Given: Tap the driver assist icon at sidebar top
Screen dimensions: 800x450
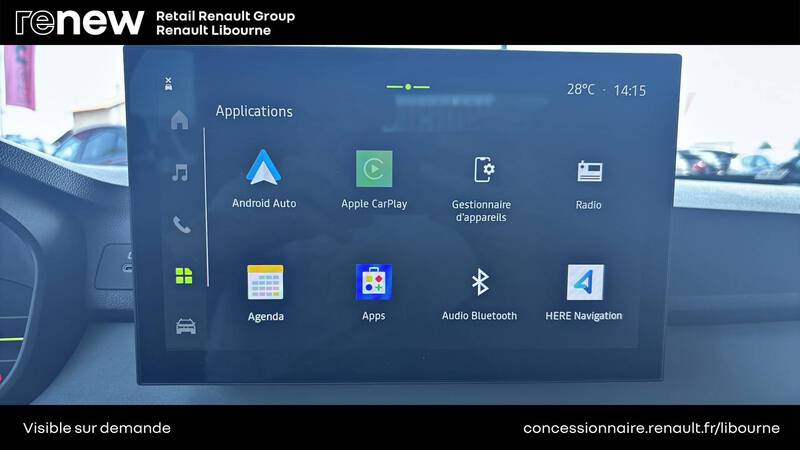Looking at the screenshot, I should [168, 84].
